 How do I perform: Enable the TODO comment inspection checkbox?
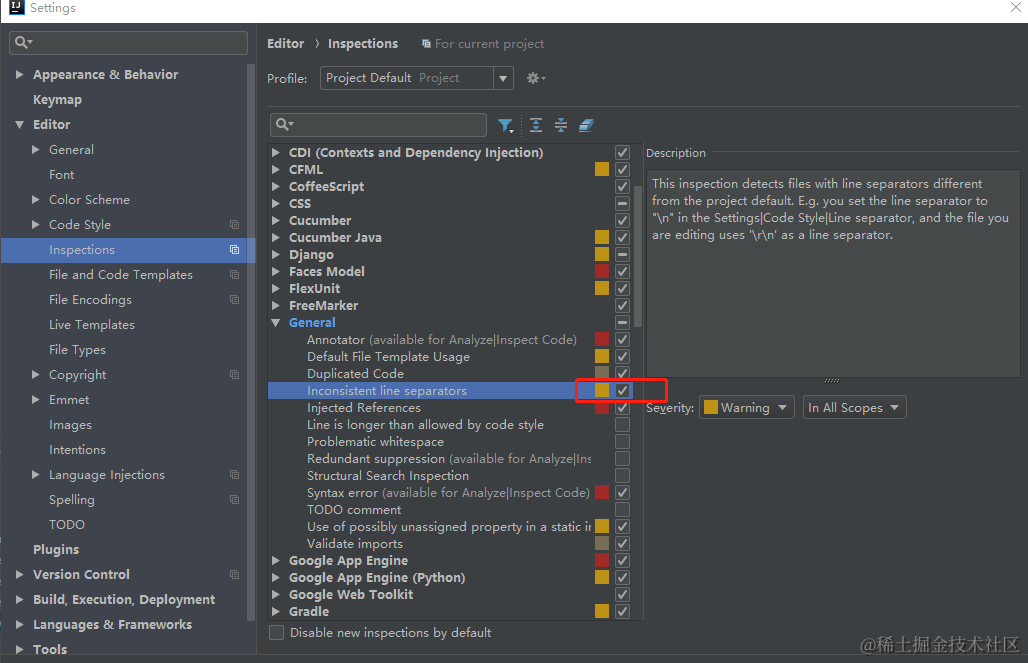coord(622,510)
